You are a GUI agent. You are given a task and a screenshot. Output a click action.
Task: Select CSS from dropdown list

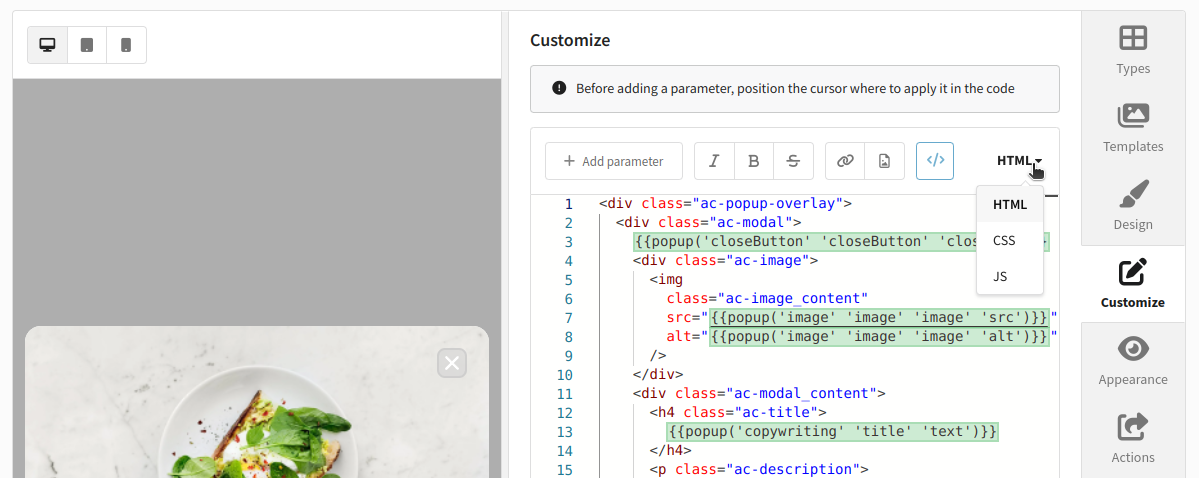[x=1009, y=240]
